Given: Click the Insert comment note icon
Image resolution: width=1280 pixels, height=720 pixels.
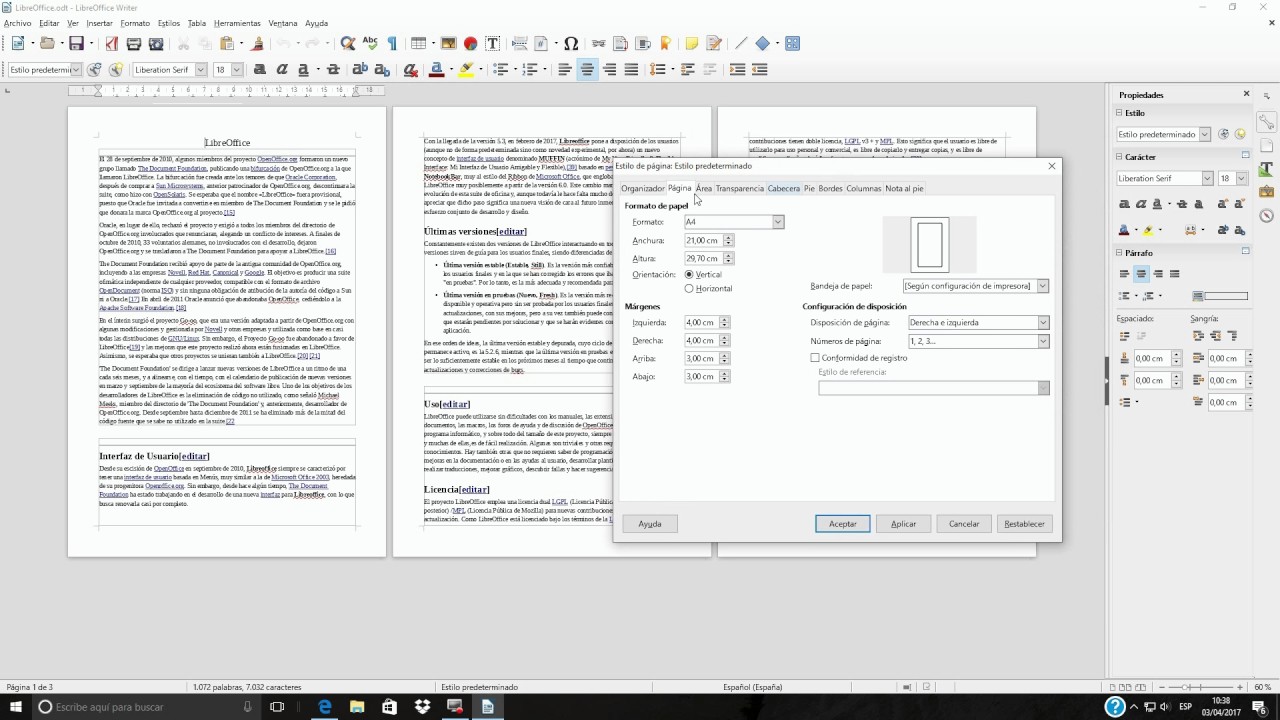Looking at the screenshot, I should coord(691,44).
